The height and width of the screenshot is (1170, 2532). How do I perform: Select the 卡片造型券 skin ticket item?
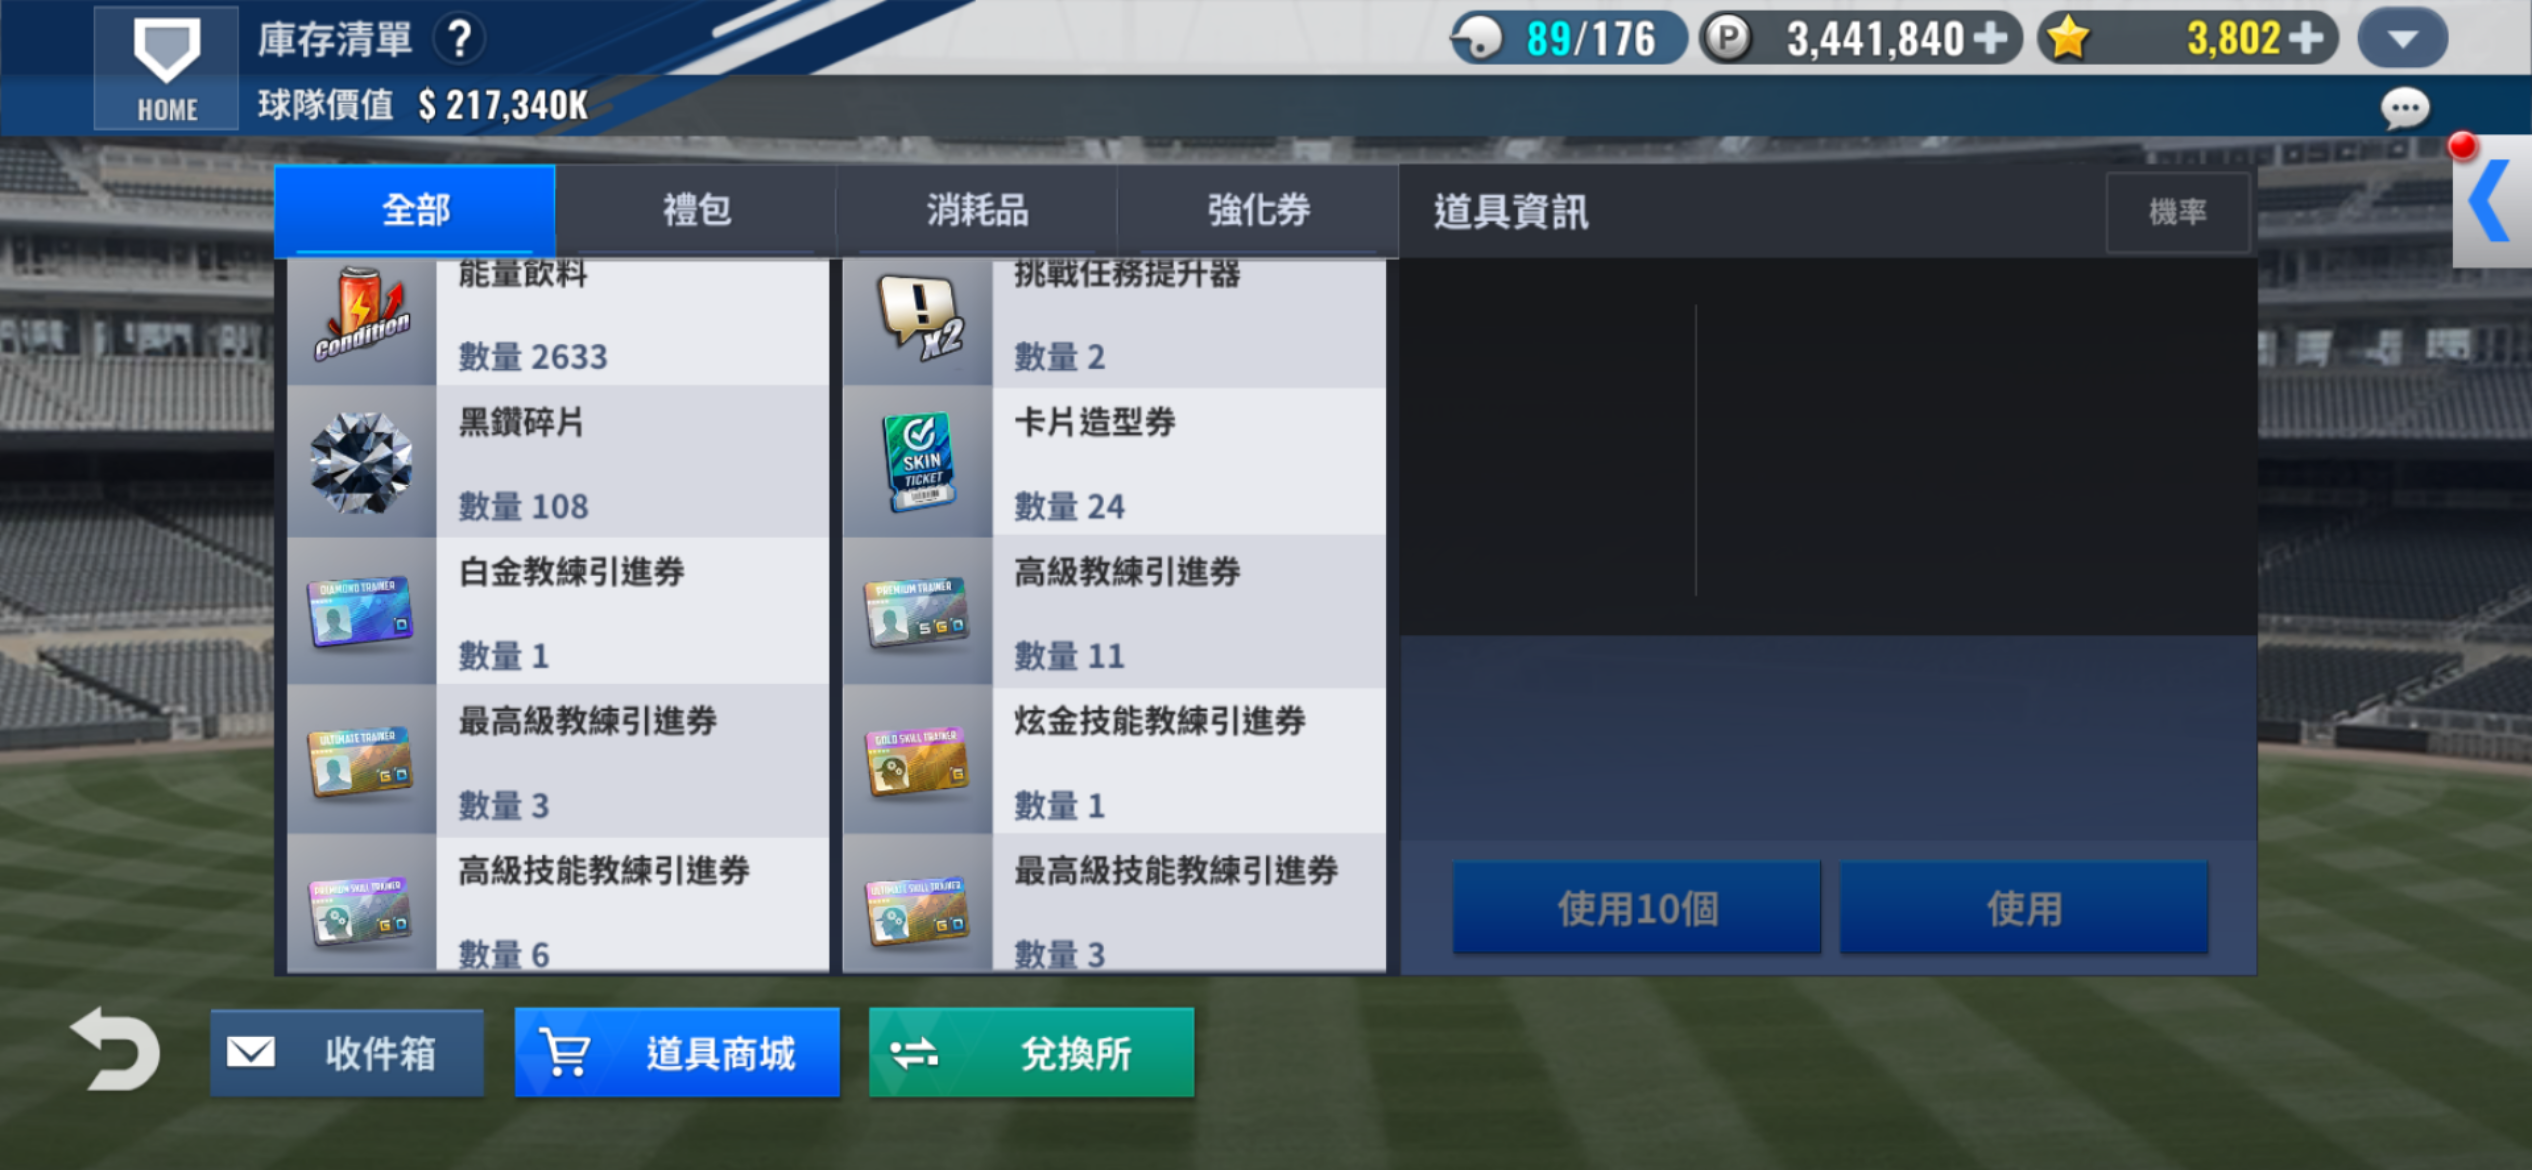pyautogui.click(x=1114, y=463)
